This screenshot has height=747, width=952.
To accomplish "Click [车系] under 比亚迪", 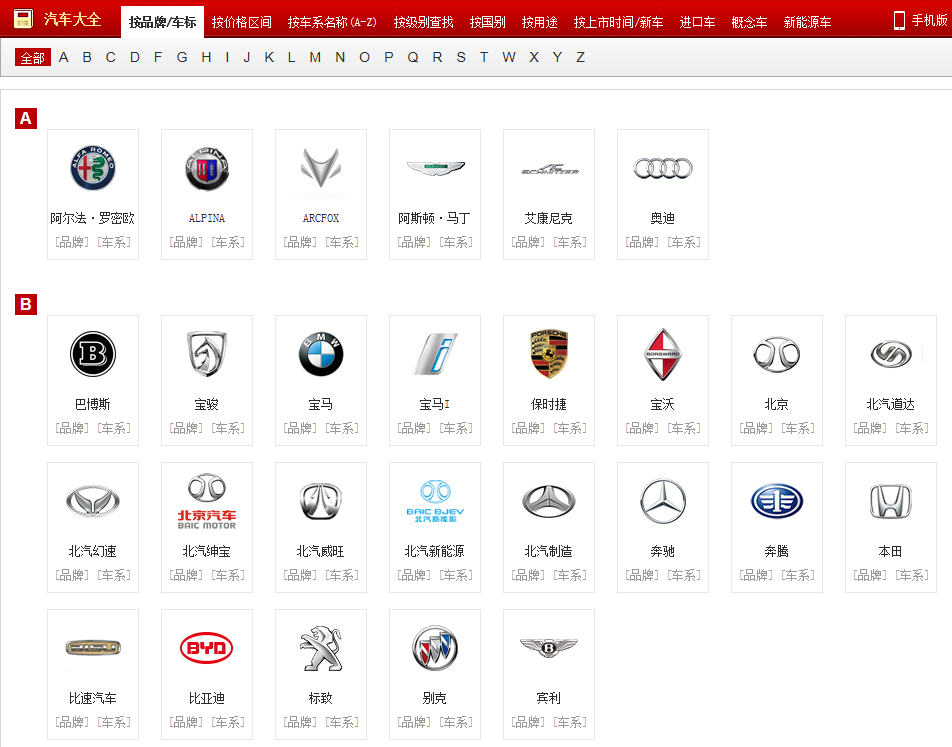I will (228, 722).
